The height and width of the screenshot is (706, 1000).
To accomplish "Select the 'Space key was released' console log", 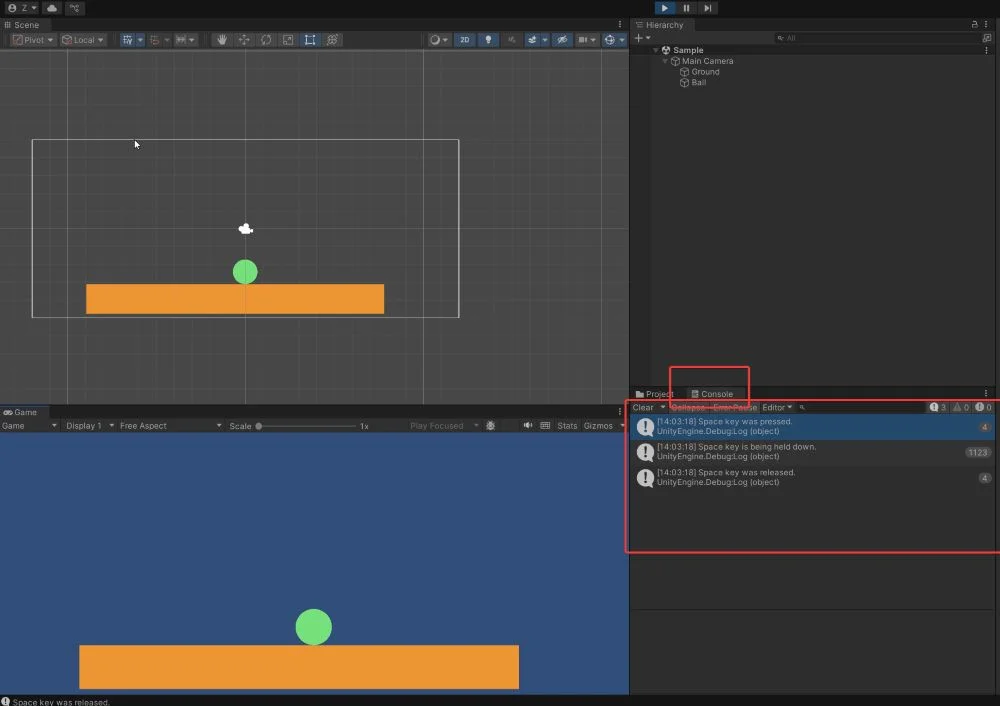I will point(813,478).
